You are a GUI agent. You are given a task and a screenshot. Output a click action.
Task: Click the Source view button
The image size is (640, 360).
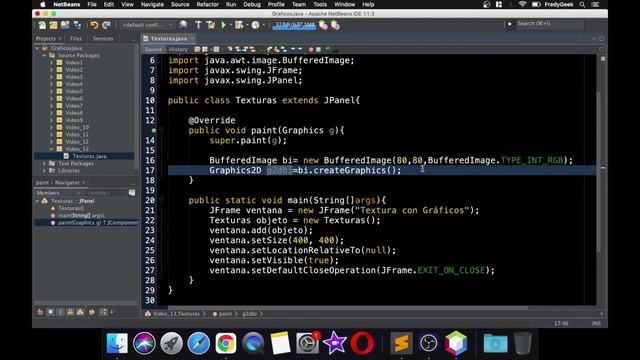pyautogui.click(x=153, y=49)
